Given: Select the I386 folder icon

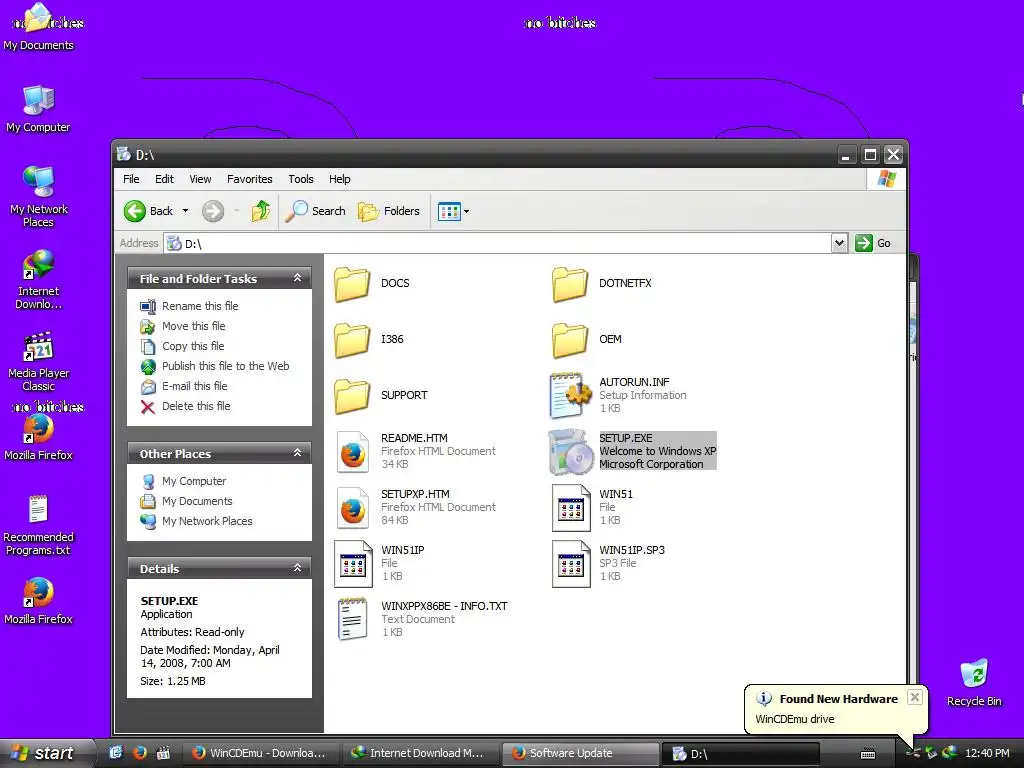Looking at the screenshot, I should (353, 340).
